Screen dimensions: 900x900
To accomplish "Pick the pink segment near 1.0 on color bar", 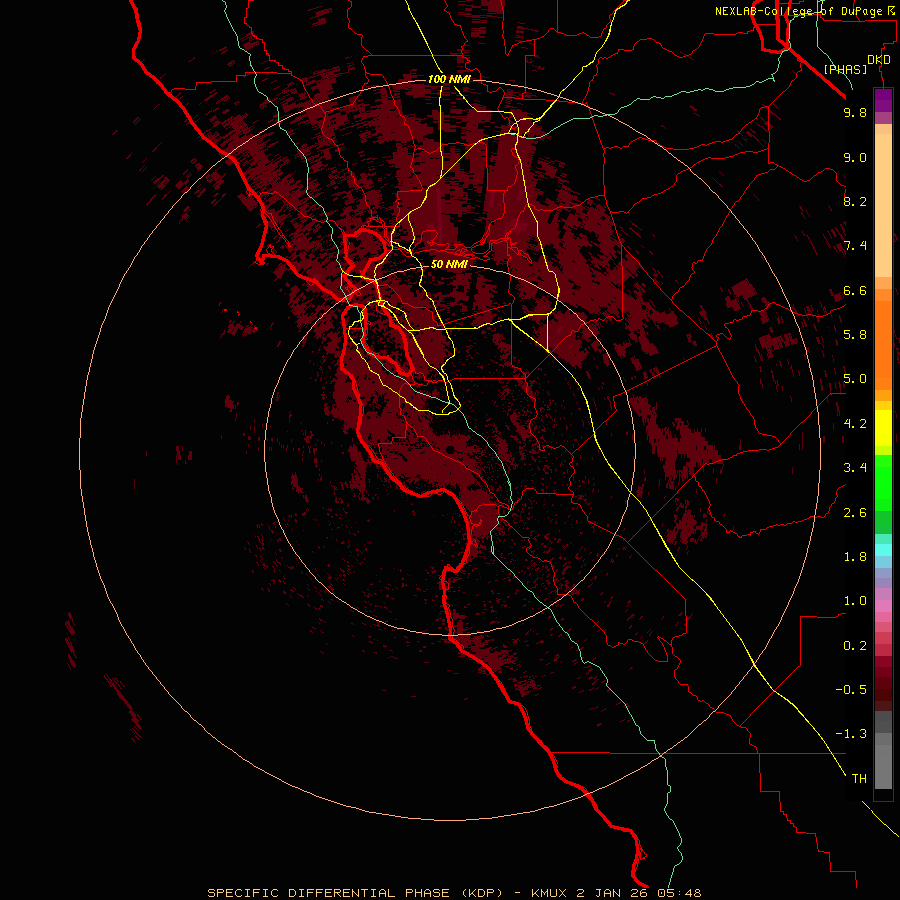I will tap(883, 606).
